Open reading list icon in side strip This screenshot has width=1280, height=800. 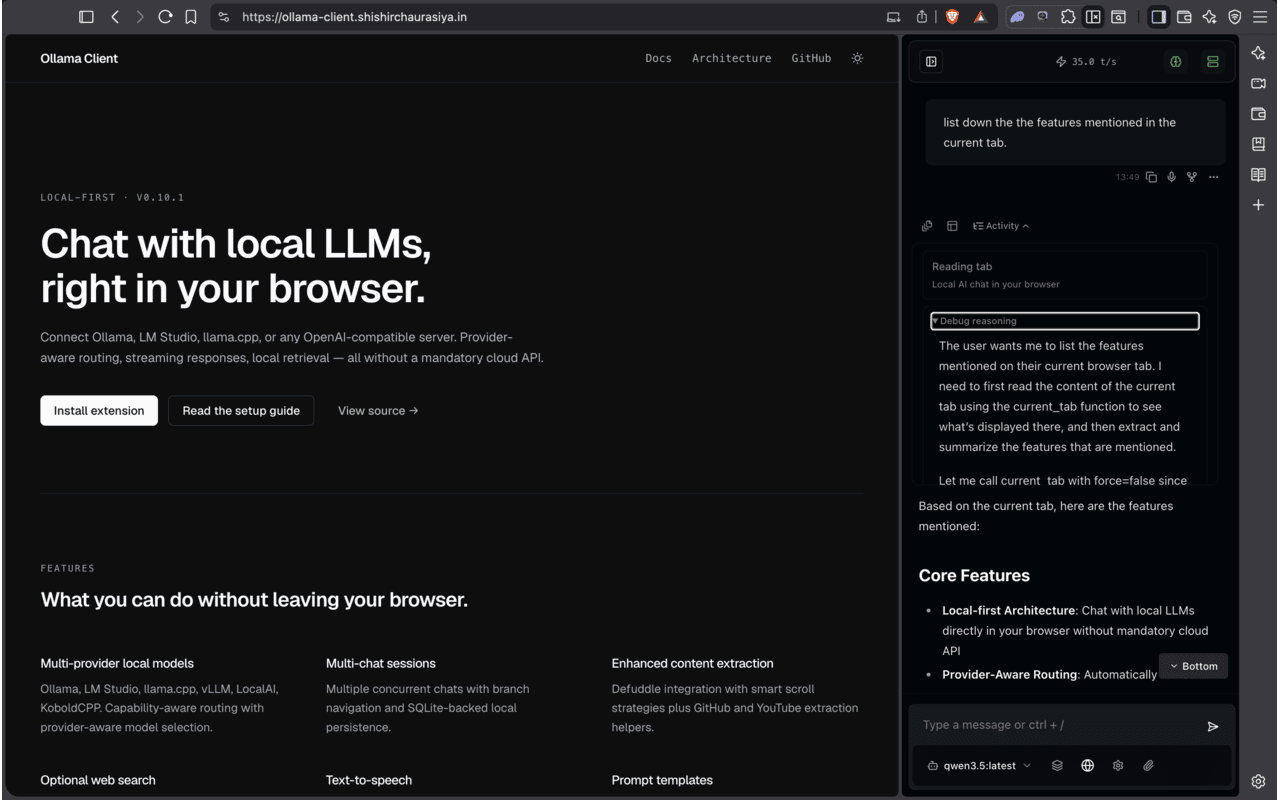coord(1259,175)
